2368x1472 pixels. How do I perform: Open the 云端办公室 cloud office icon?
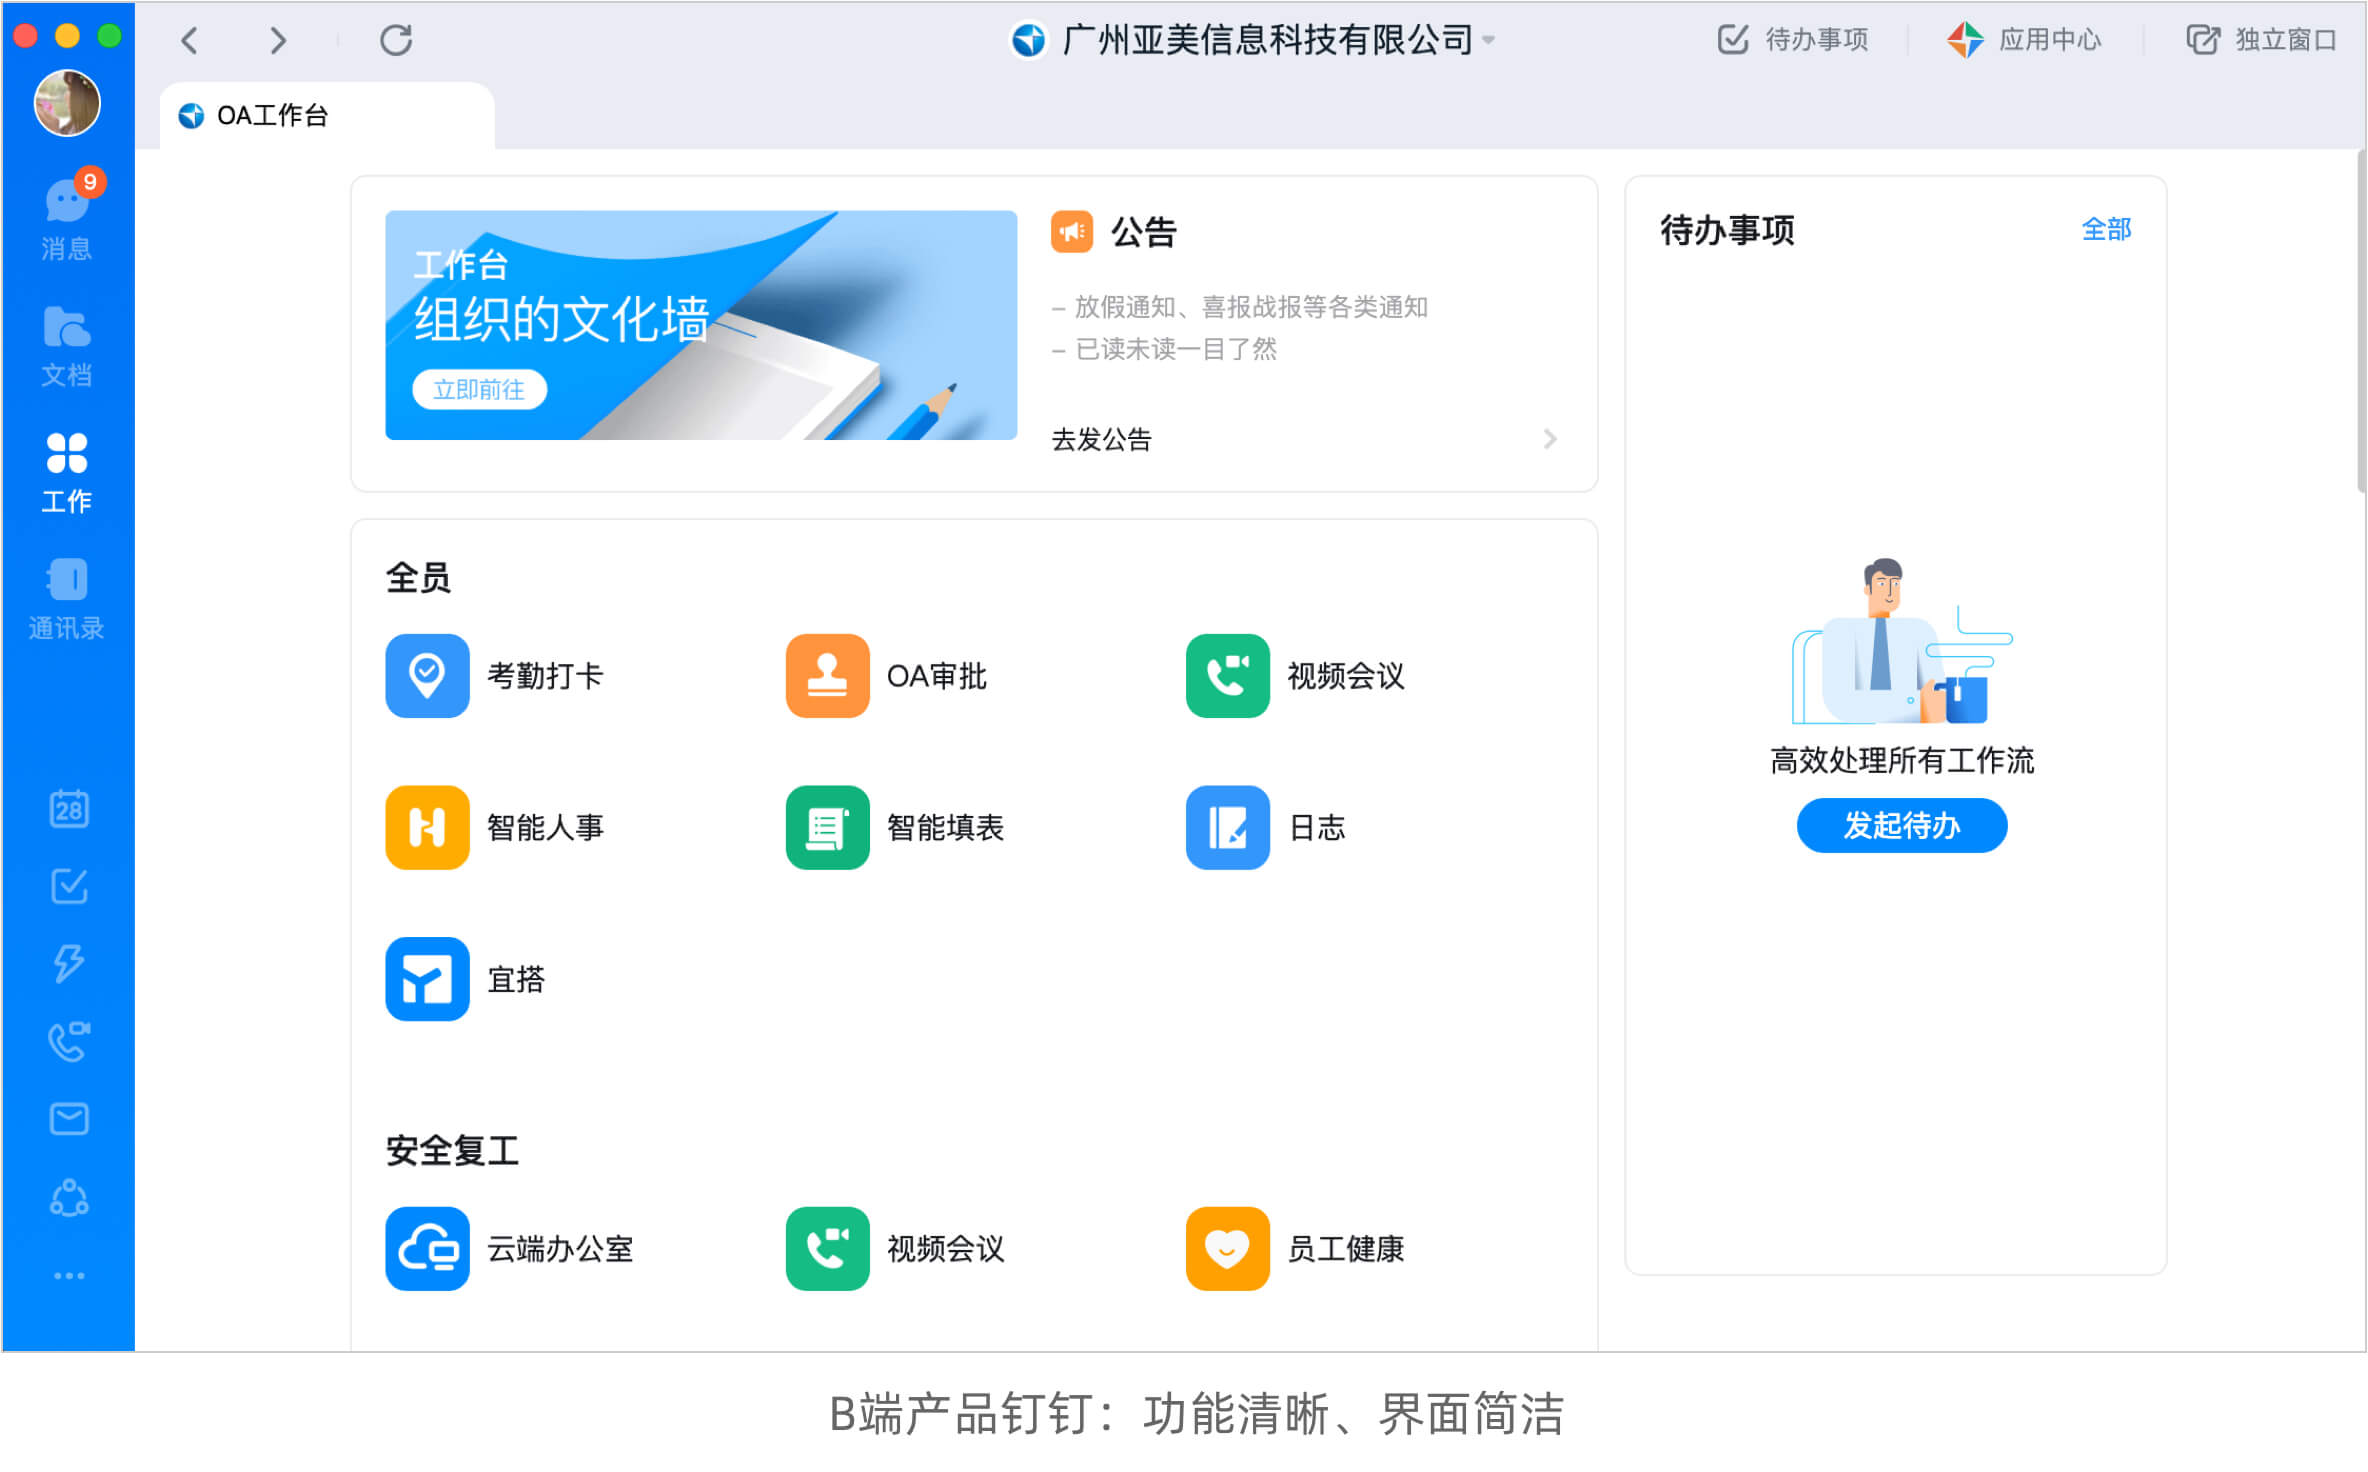(427, 1249)
